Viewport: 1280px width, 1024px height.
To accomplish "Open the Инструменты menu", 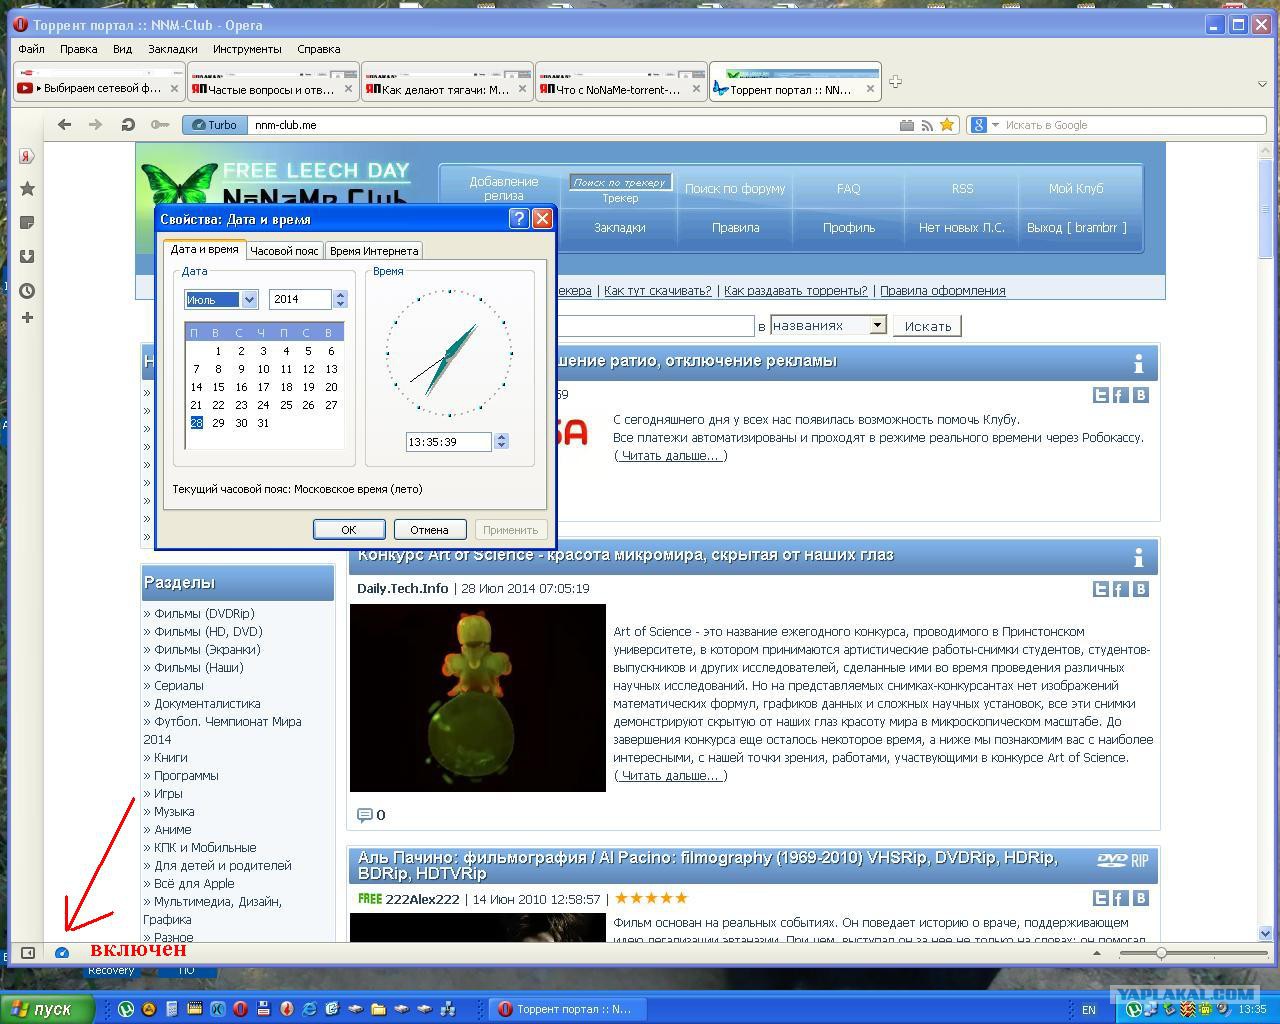I will tap(247, 49).
